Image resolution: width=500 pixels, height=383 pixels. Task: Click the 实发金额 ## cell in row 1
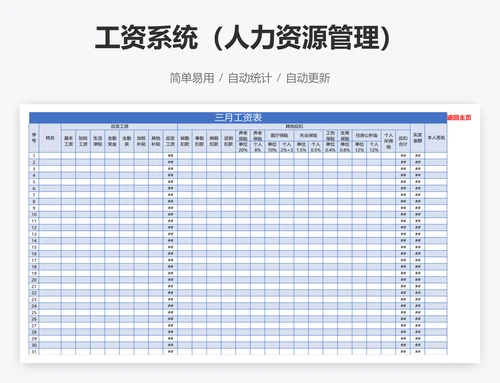point(418,156)
